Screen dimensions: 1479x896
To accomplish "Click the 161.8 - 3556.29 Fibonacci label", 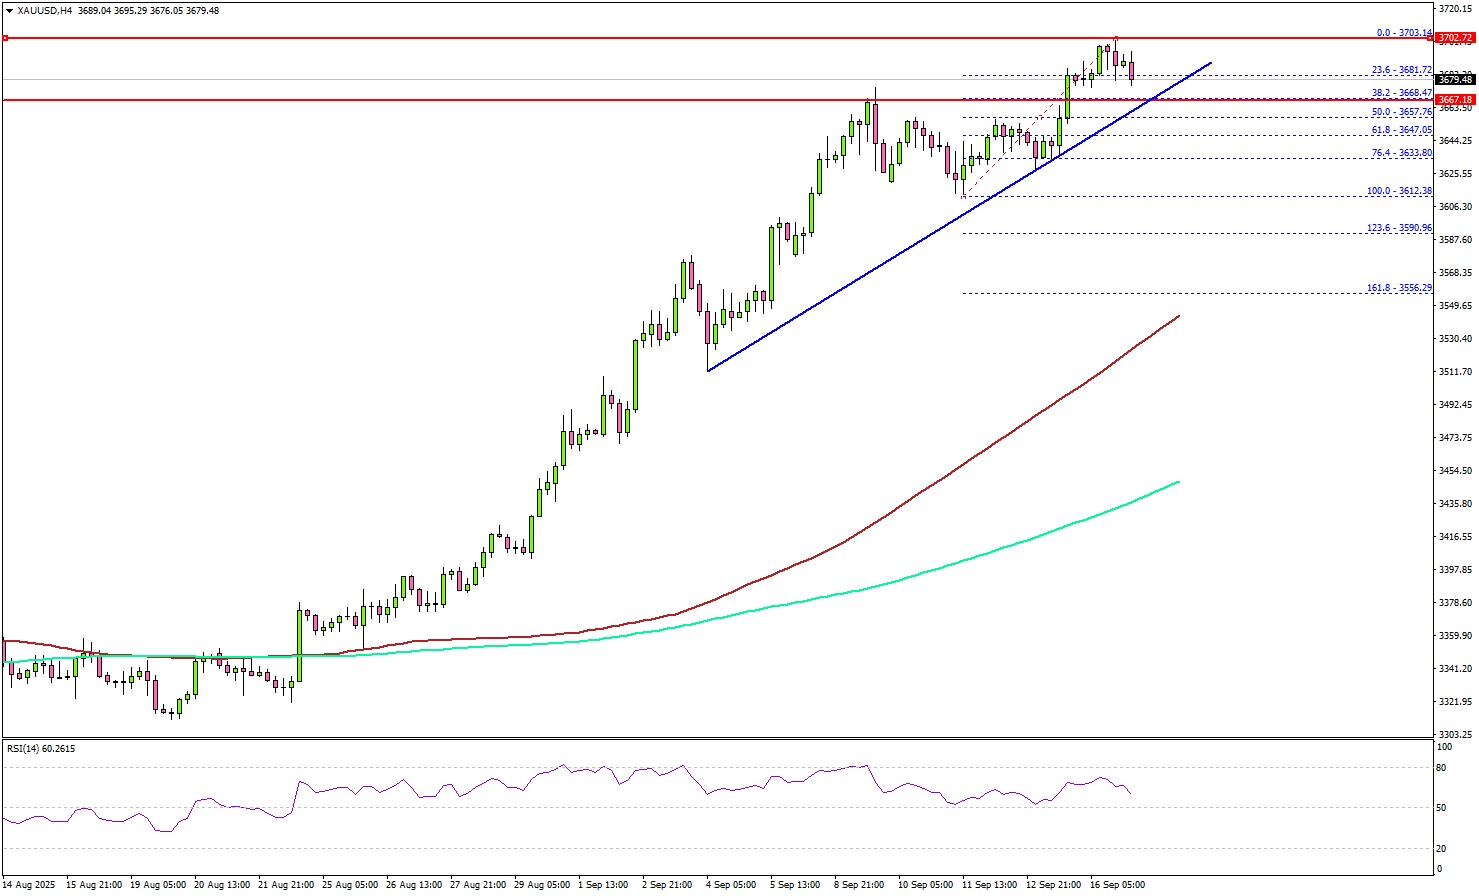I will click(1399, 288).
